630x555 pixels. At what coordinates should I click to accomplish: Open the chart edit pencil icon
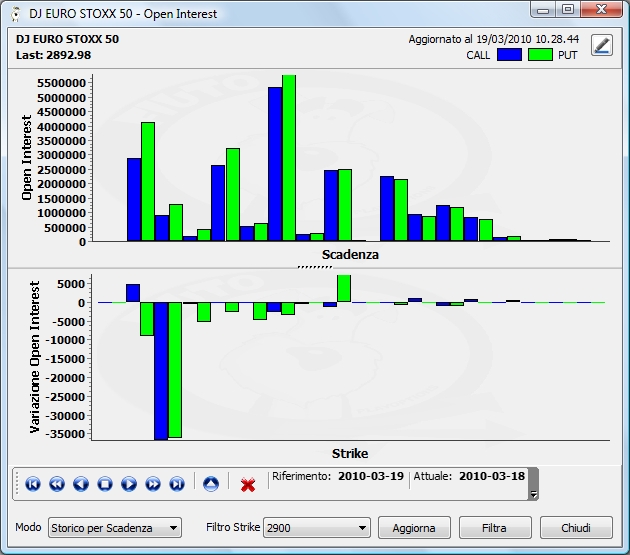click(601, 45)
